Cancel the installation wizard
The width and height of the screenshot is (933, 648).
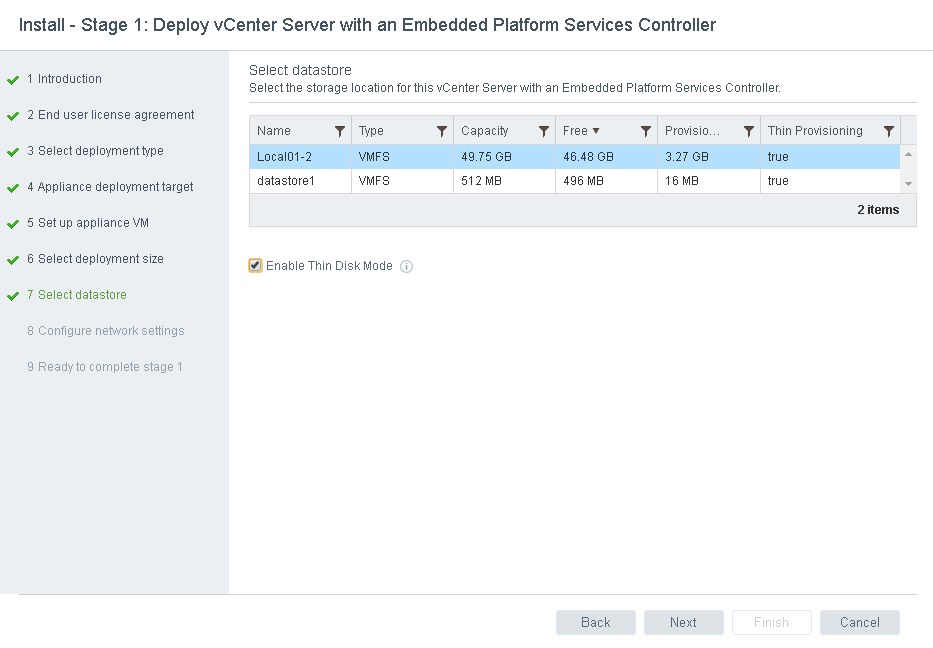pos(859,622)
